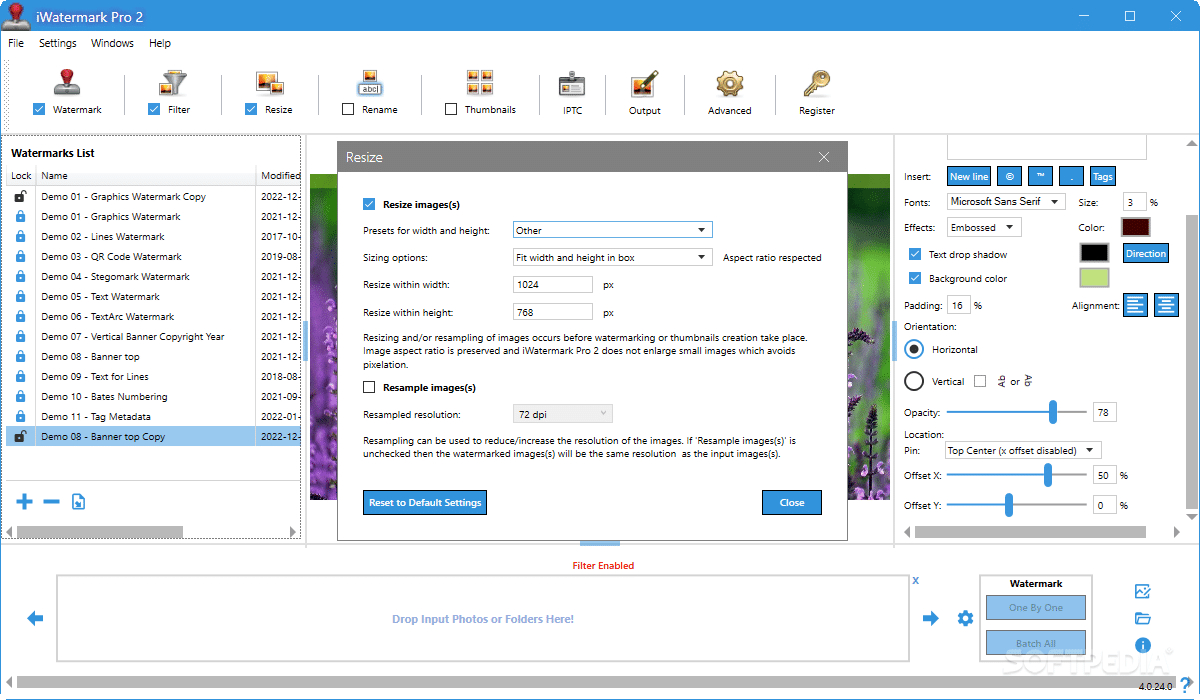Select Vertical orientation radio button
The height and width of the screenshot is (700, 1200).
[x=914, y=381]
